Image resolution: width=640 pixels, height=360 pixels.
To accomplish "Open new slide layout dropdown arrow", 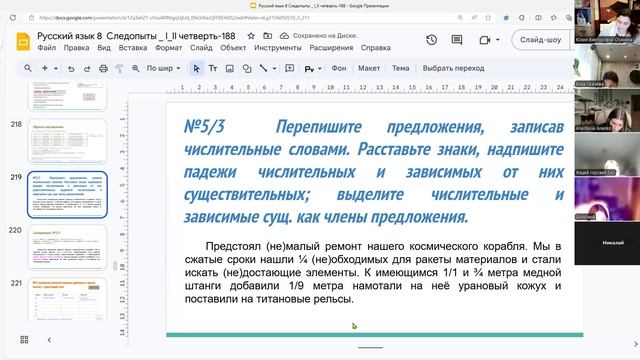I will [56, 69].
